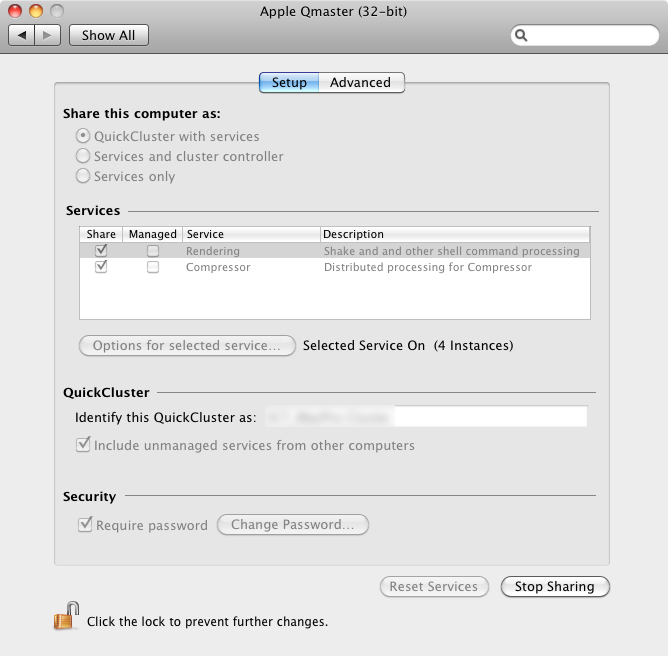Click the Service column header
668x656 pixels.
click(x=251, y=234)
